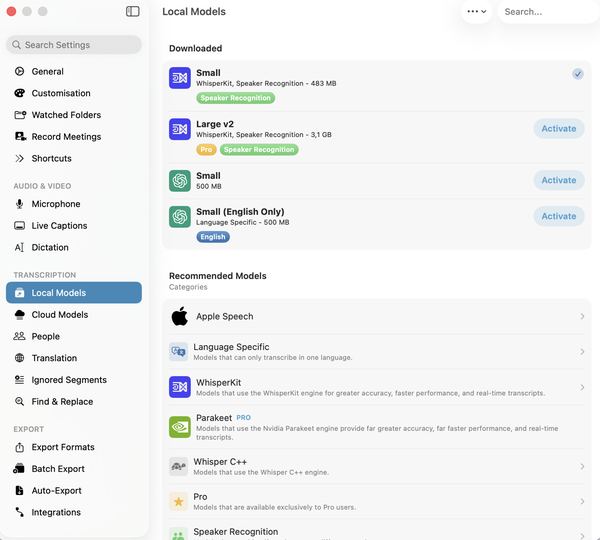The height and width of the screenshot is (540, 600).
Task: Toggle the sidebar panel icon
Action: (132, 11)
